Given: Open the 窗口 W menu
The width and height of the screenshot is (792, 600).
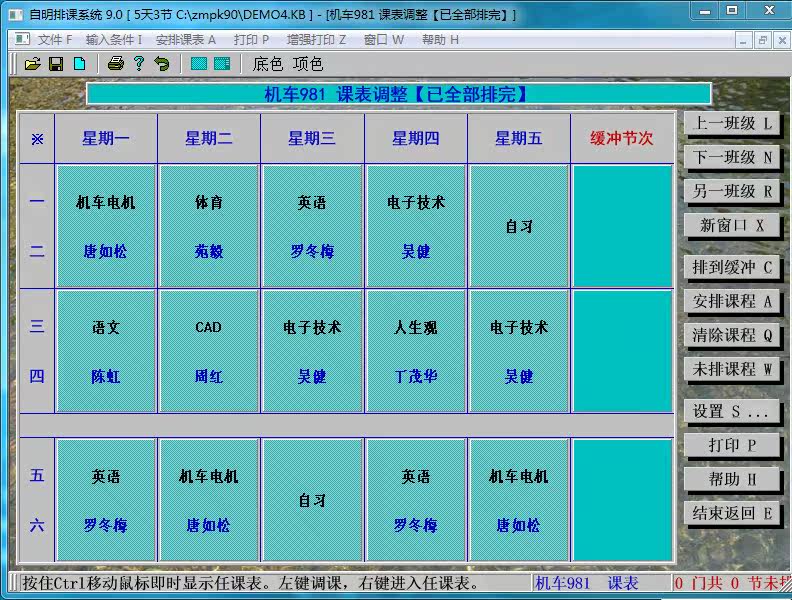Looking at the screenshot, I should [384, 40].
